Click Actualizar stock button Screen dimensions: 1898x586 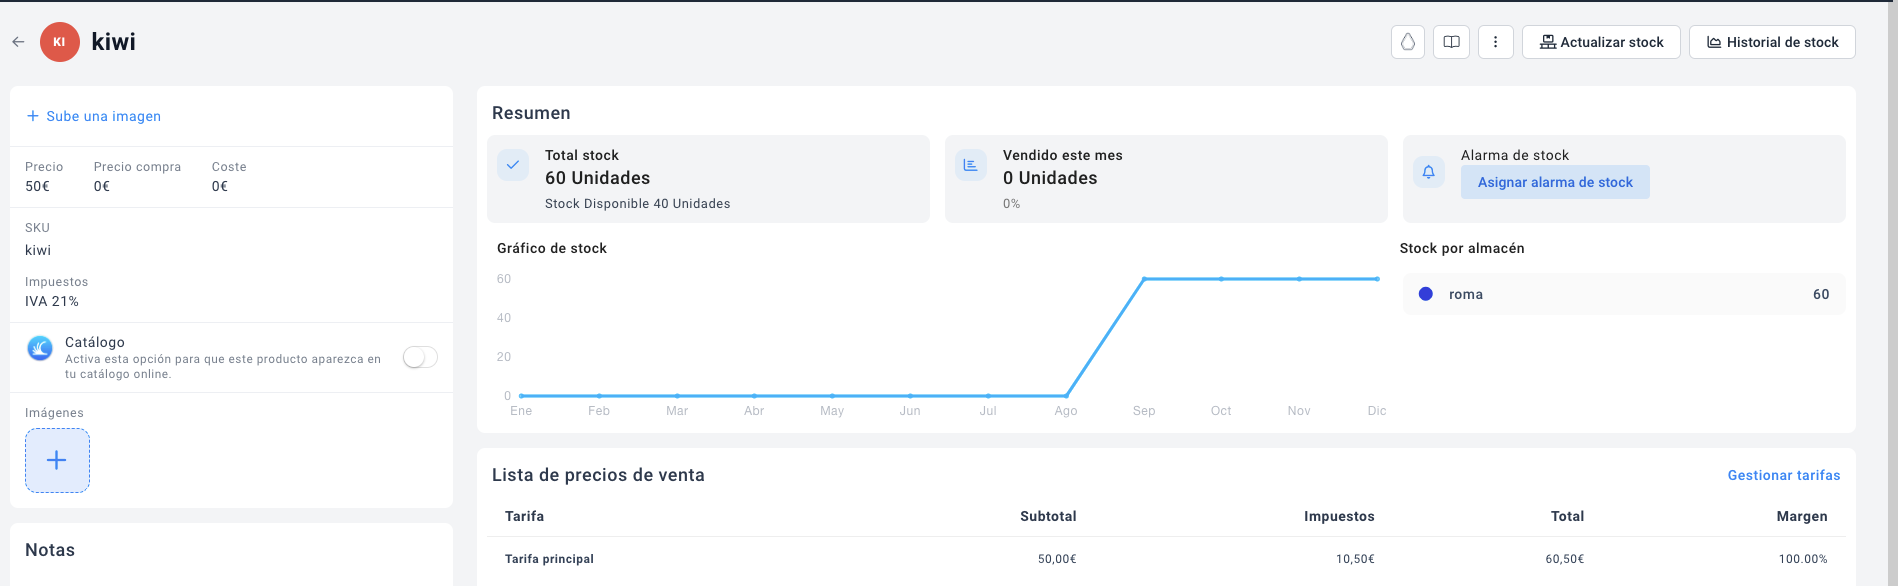click(x=1601, y=42)
